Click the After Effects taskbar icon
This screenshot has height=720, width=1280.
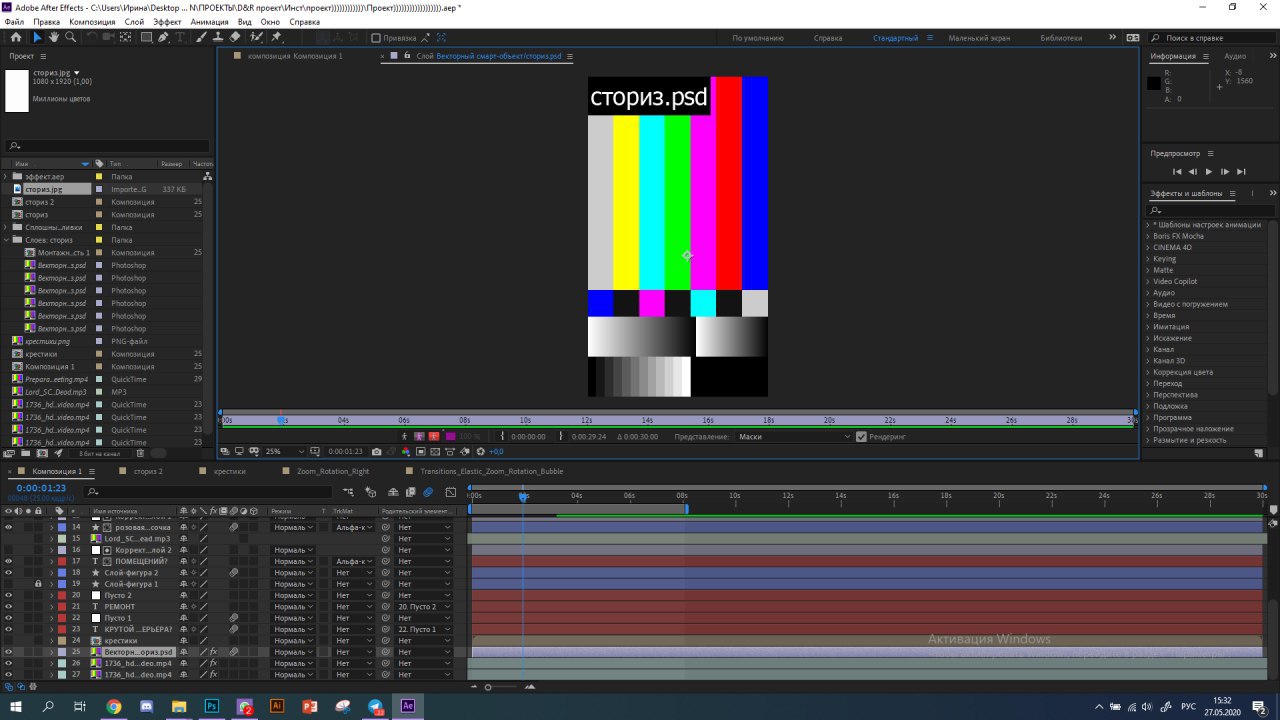point(408,706)
